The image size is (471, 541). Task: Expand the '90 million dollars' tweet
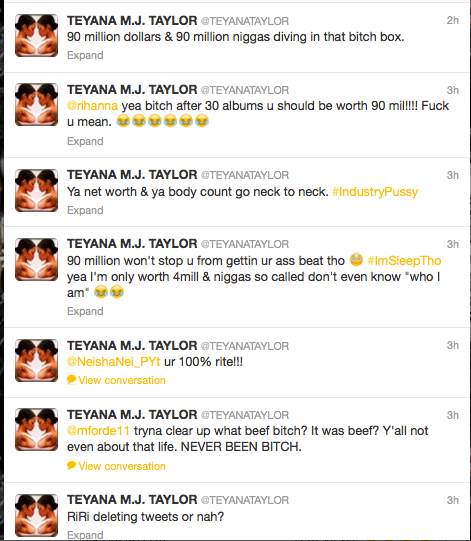(x=85, y=55)
